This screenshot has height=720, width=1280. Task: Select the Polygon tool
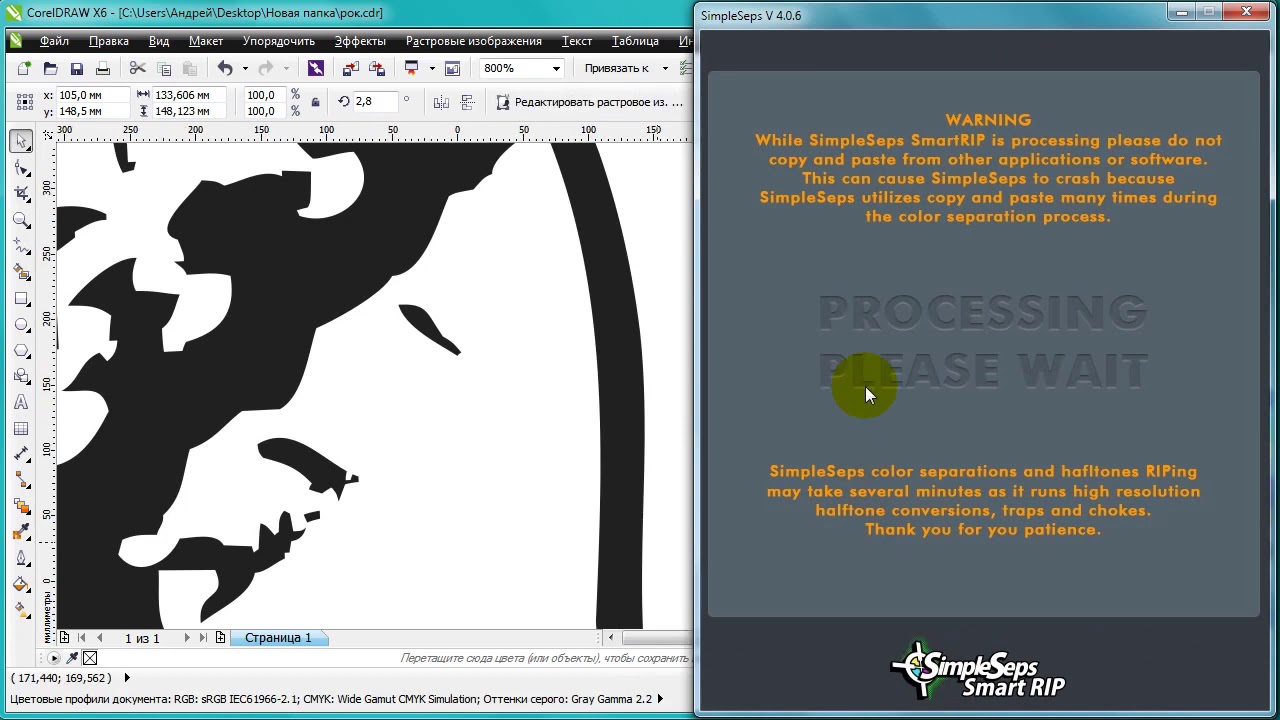pos(21,351)
